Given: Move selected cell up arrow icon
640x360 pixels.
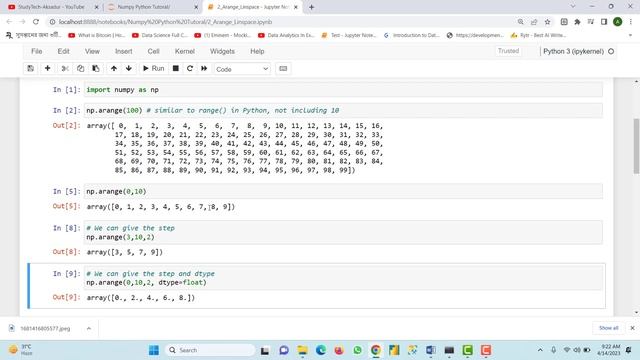Looking at the screenshot, I should [114, 69].
